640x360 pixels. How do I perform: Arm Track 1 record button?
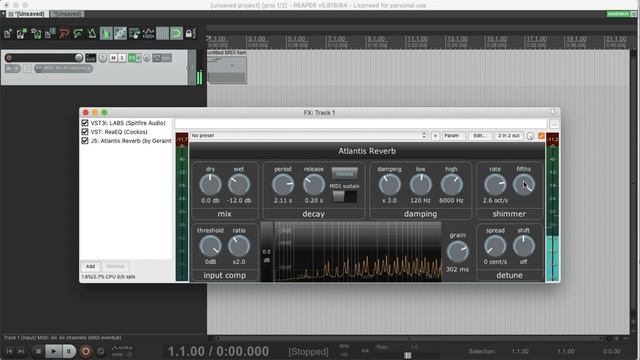(9, 58)
